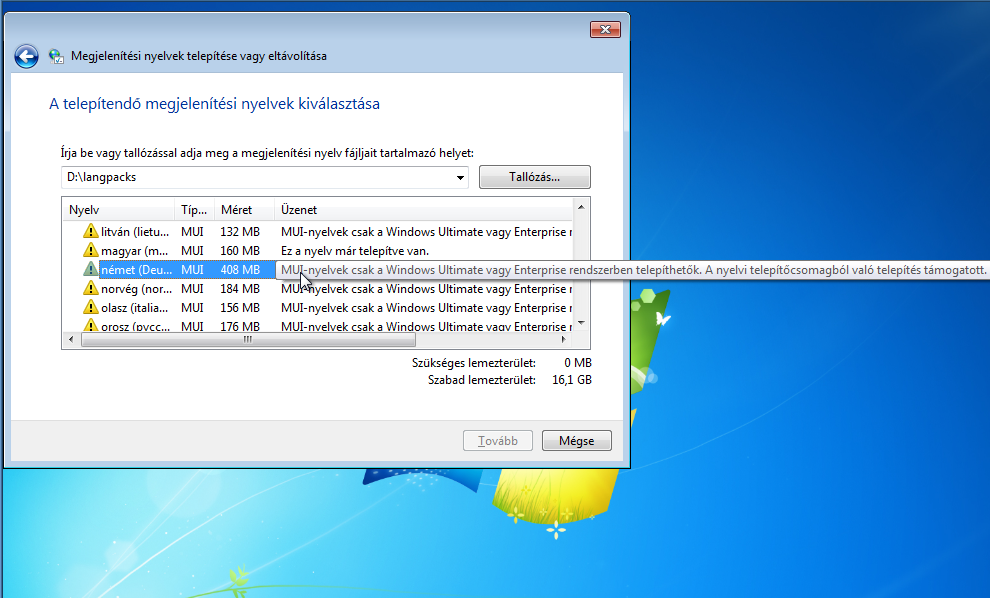Cancel the wizard with Mégse
990x598 pixels.
click(576, 441)
